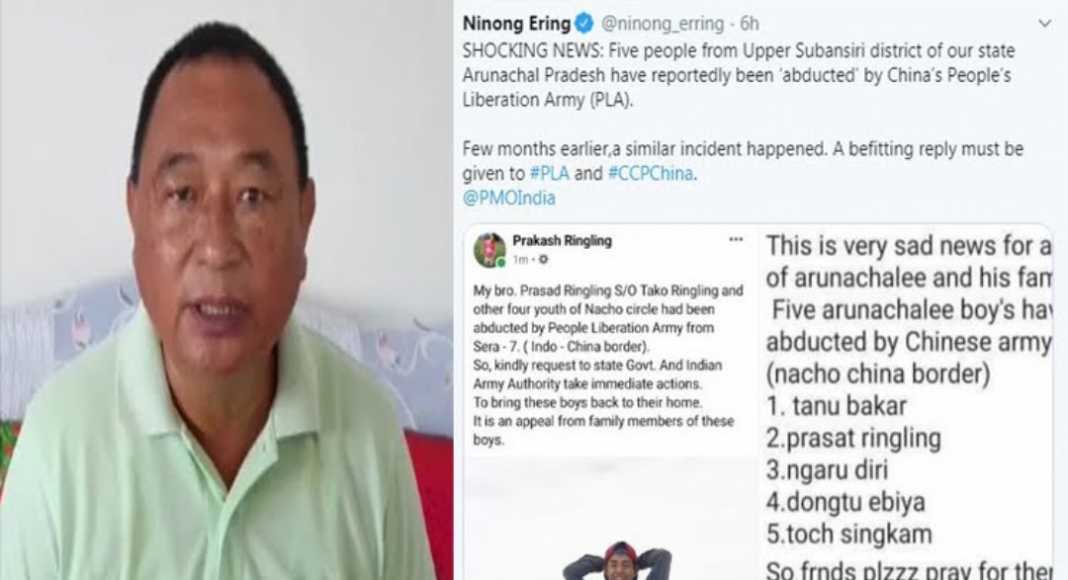Click the photo of man in red cap
The height and width of the screenshot is (580, 1068).
tap(618, 561)
